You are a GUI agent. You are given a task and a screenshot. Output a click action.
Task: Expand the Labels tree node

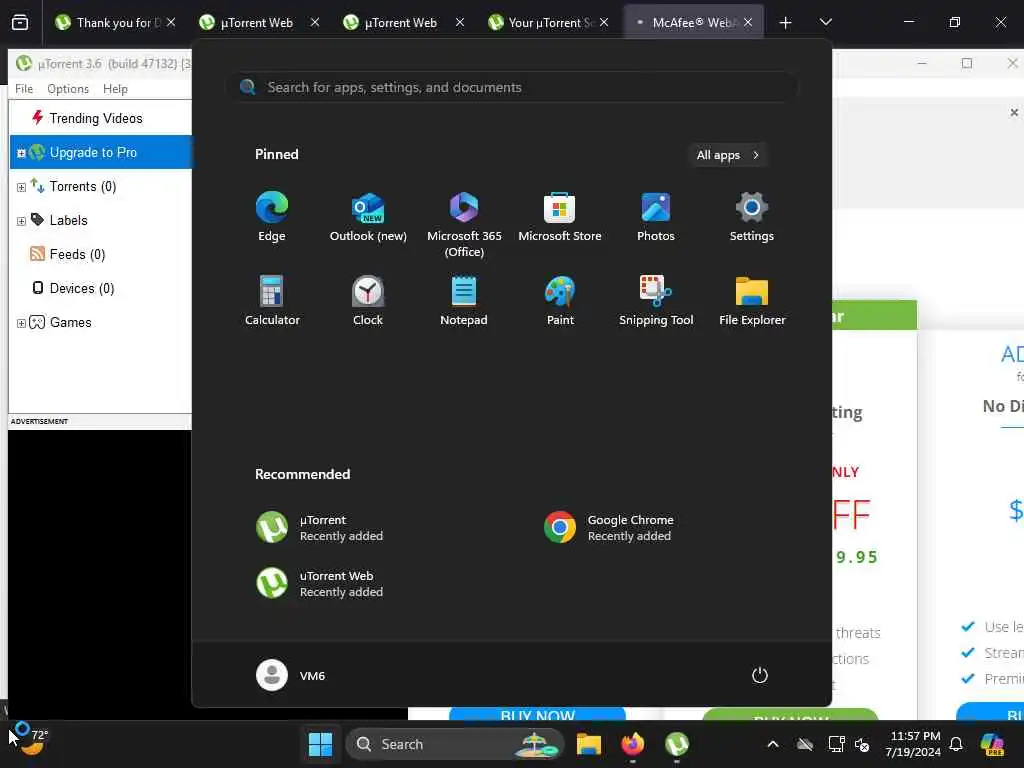tap(21, 221)
